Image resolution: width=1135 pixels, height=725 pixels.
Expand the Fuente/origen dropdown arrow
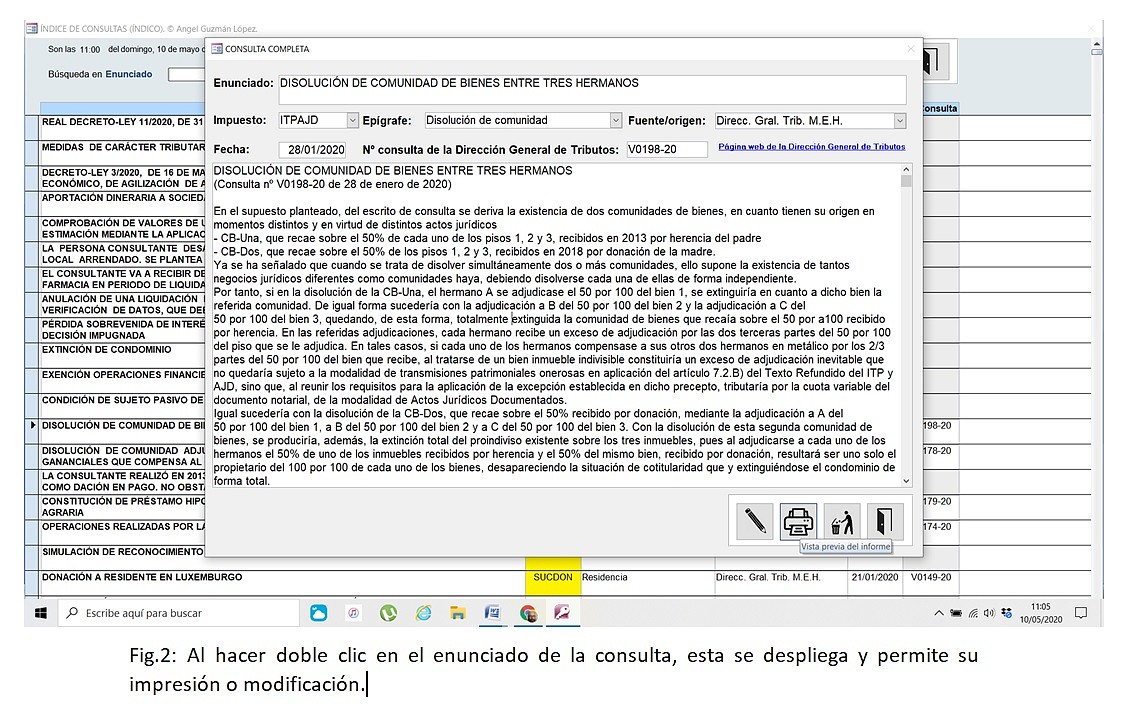[900, 121]
